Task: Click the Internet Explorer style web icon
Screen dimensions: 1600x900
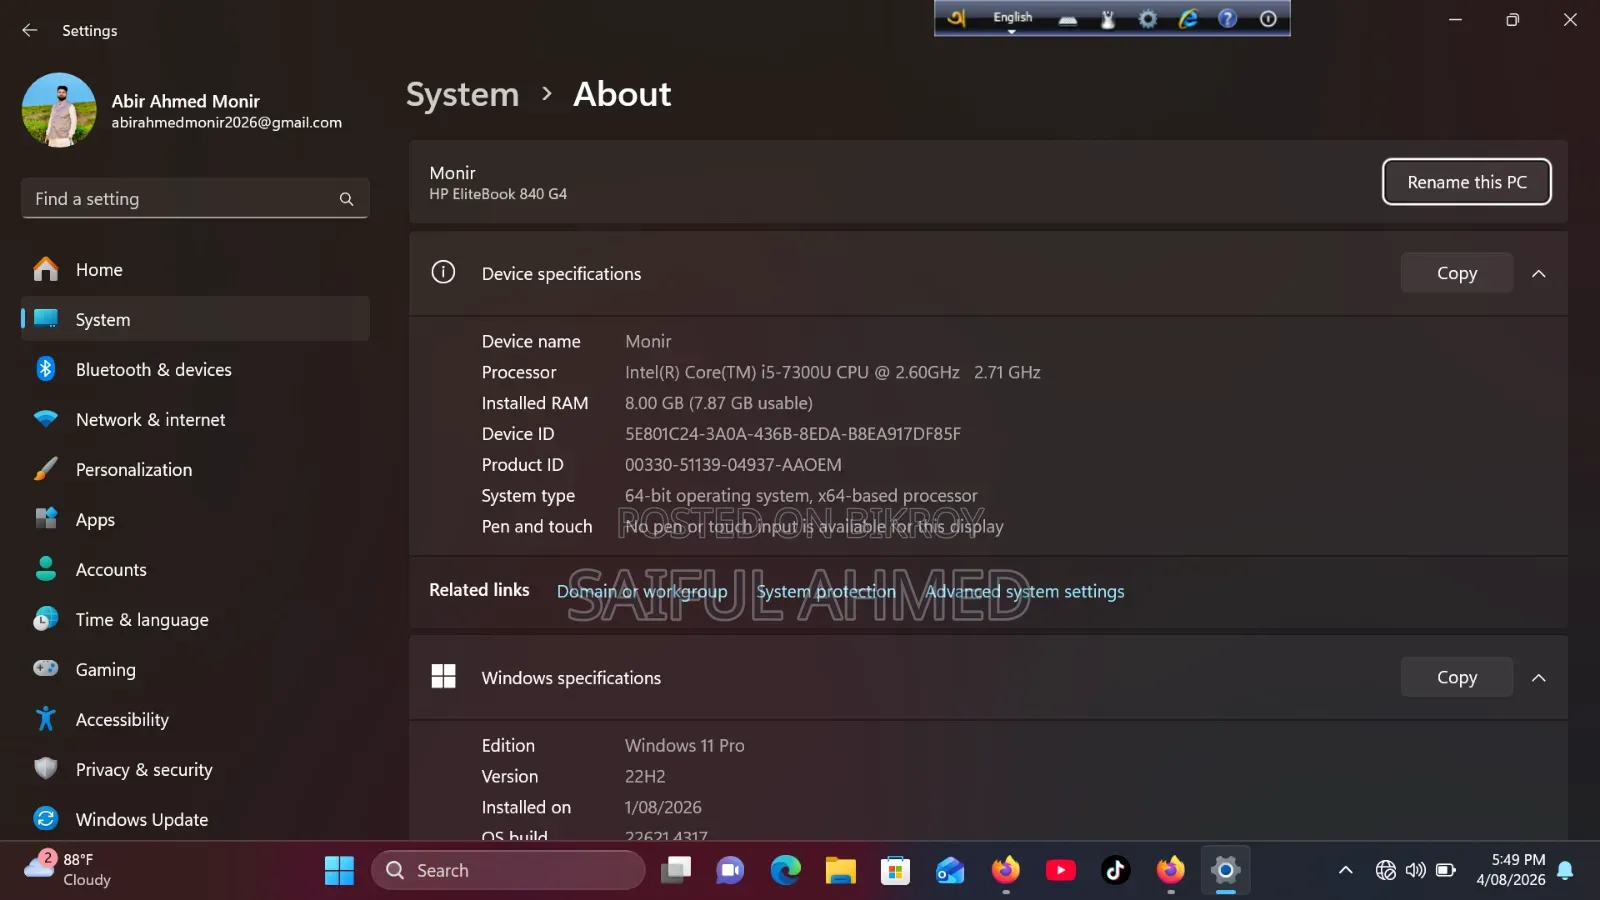Action: 1188,19
